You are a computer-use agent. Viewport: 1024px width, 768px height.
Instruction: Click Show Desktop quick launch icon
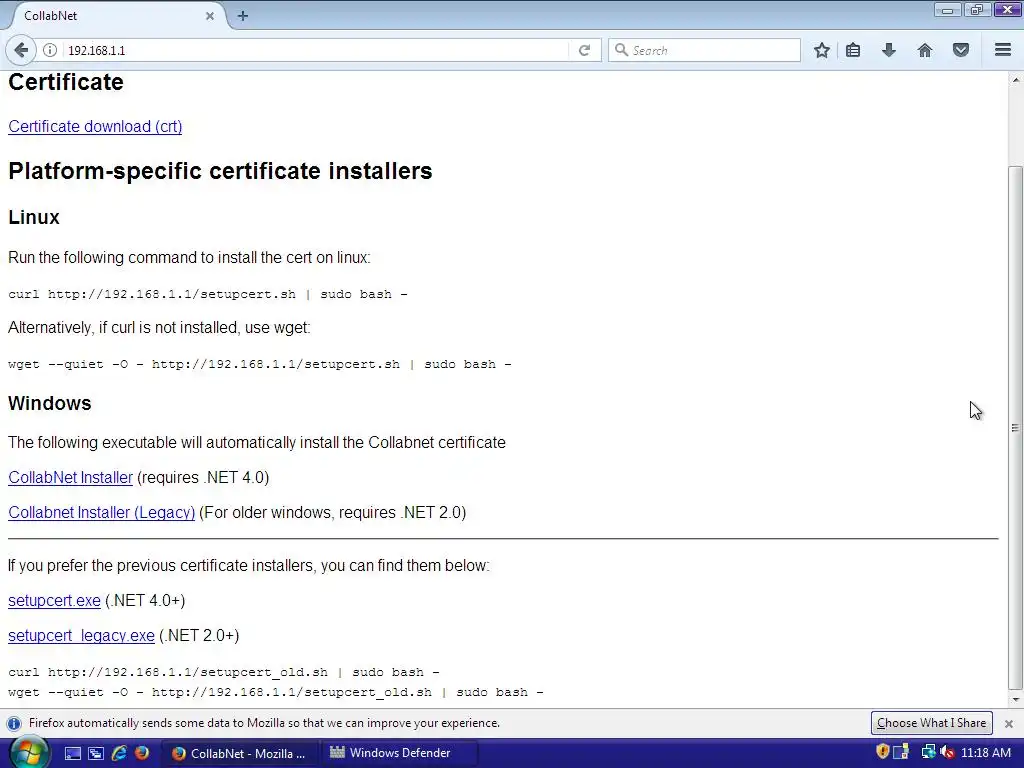coord(72,753)
